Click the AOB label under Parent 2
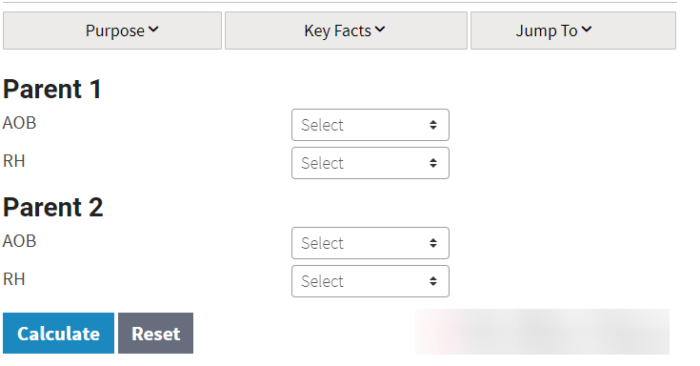This screenshot has height=366, width=700. coord(20,241)
